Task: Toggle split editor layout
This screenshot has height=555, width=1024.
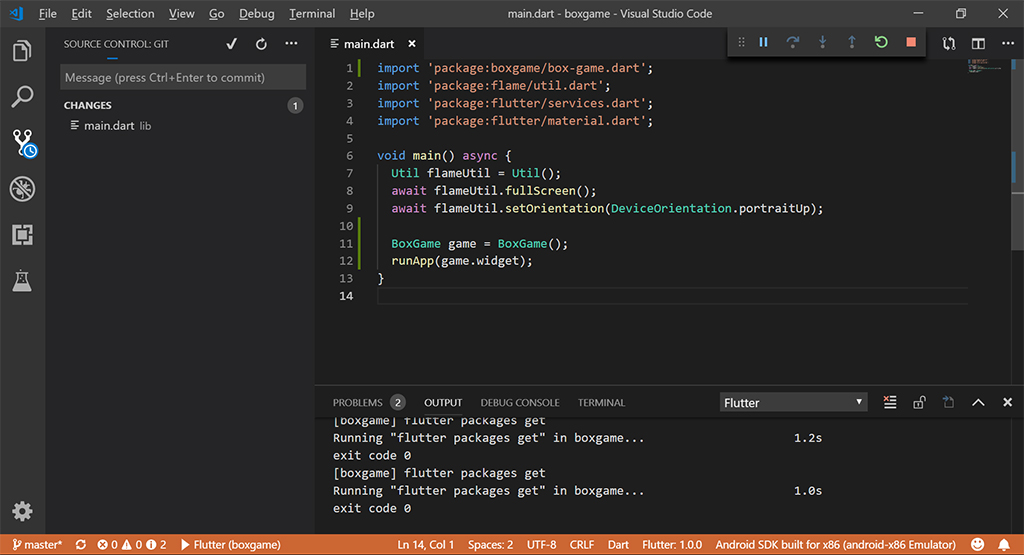Action: pos(978,43)
